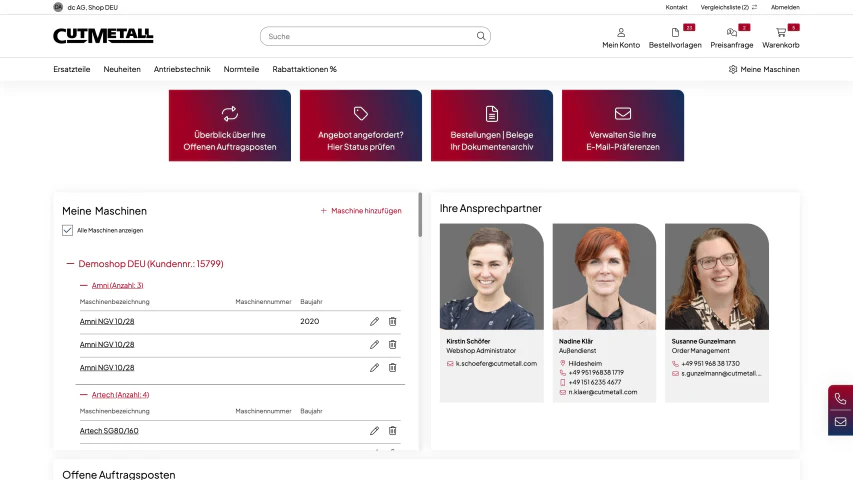853x480 pixels.
Task: Edit the Amni NGV 10/28 machine from 2020
Action: click(x=374, y=322)
